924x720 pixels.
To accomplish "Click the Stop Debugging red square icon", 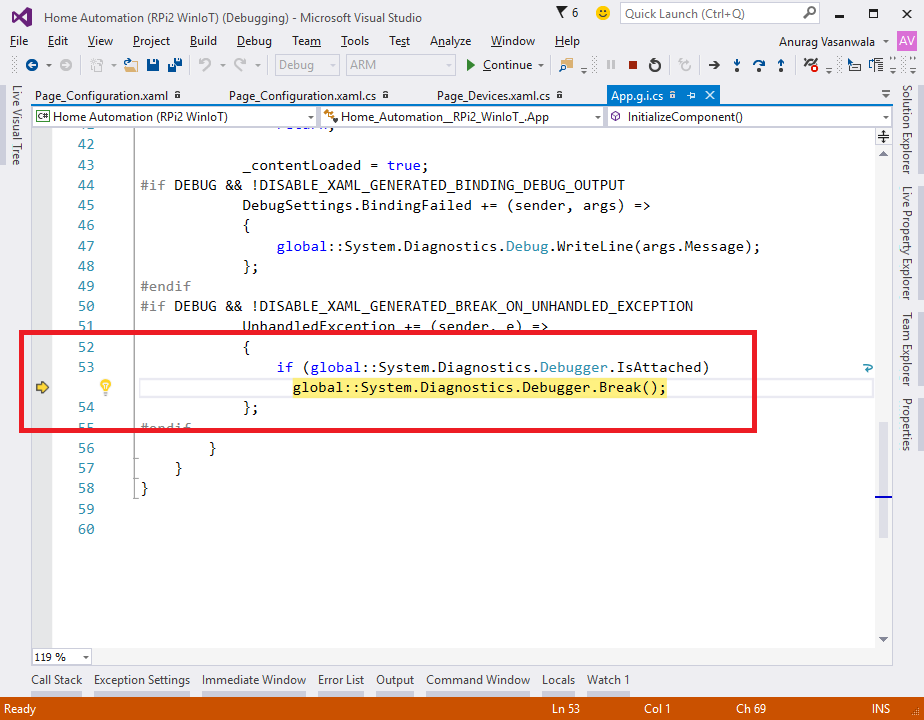I will point(632,65).
